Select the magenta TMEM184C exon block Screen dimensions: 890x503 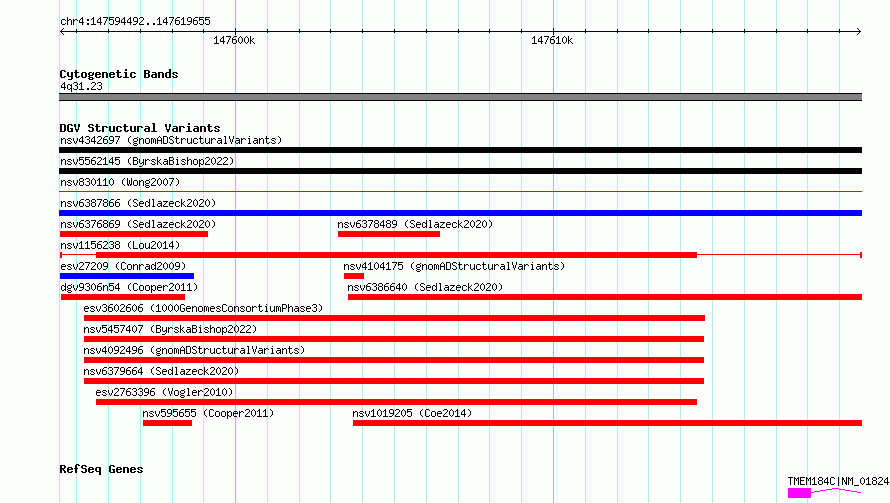pyautogui.click(x=799, y=493)
